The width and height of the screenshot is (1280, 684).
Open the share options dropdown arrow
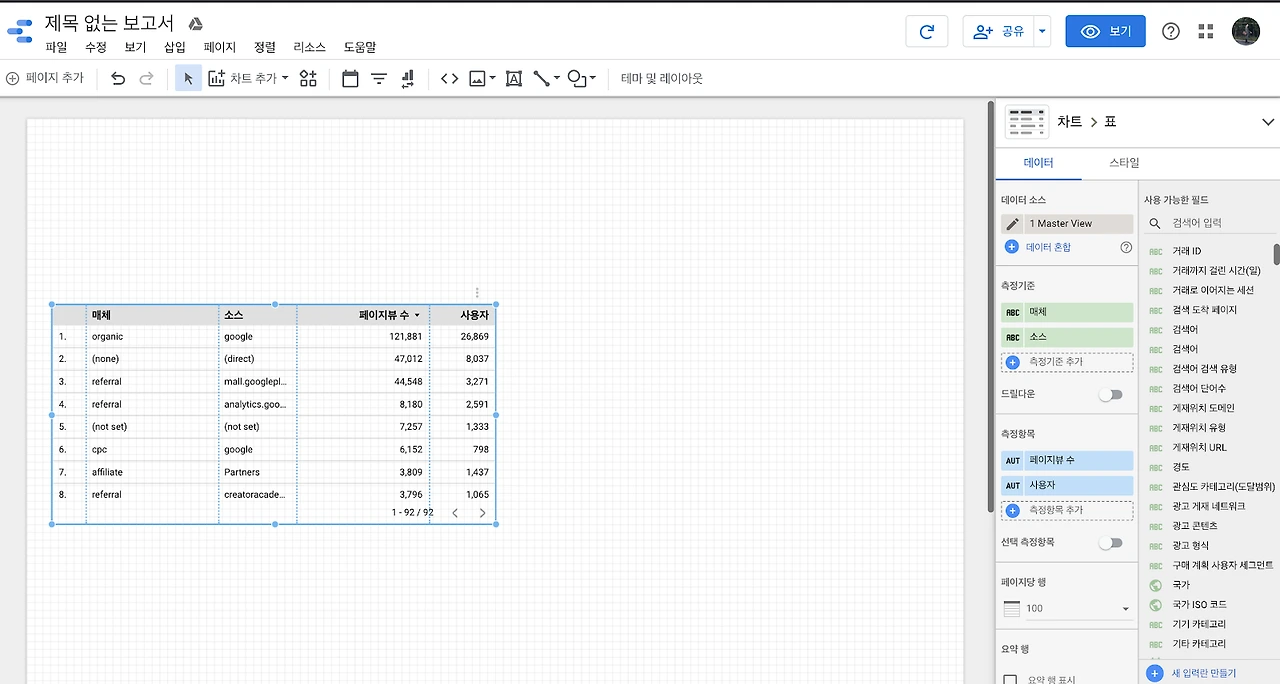[x=1043, y=31]
